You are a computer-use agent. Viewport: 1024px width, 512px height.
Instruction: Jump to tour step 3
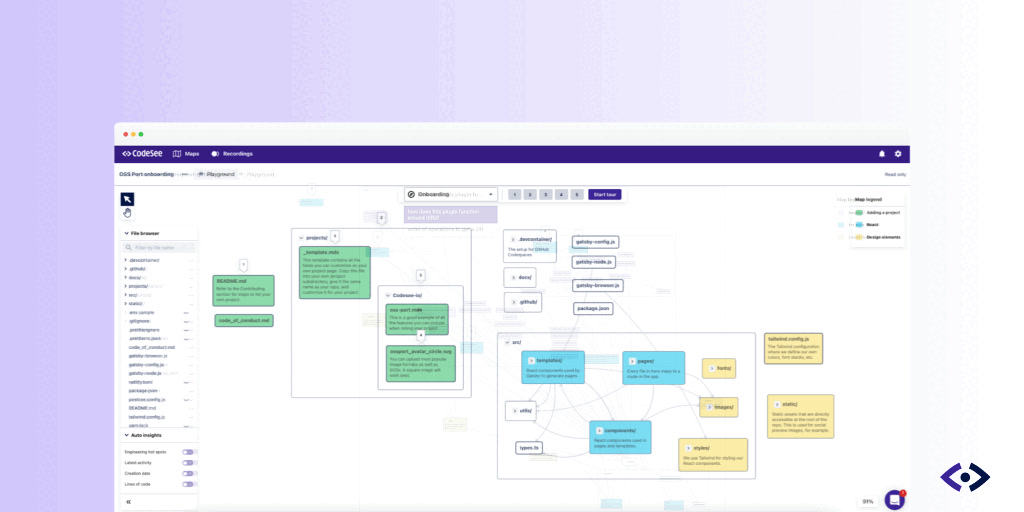tap(546, 195)
